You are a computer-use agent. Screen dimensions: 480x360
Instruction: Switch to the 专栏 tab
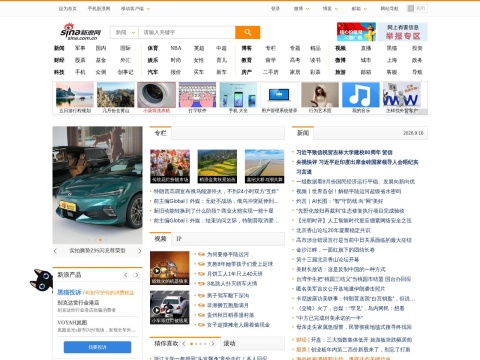click(160, 133)
